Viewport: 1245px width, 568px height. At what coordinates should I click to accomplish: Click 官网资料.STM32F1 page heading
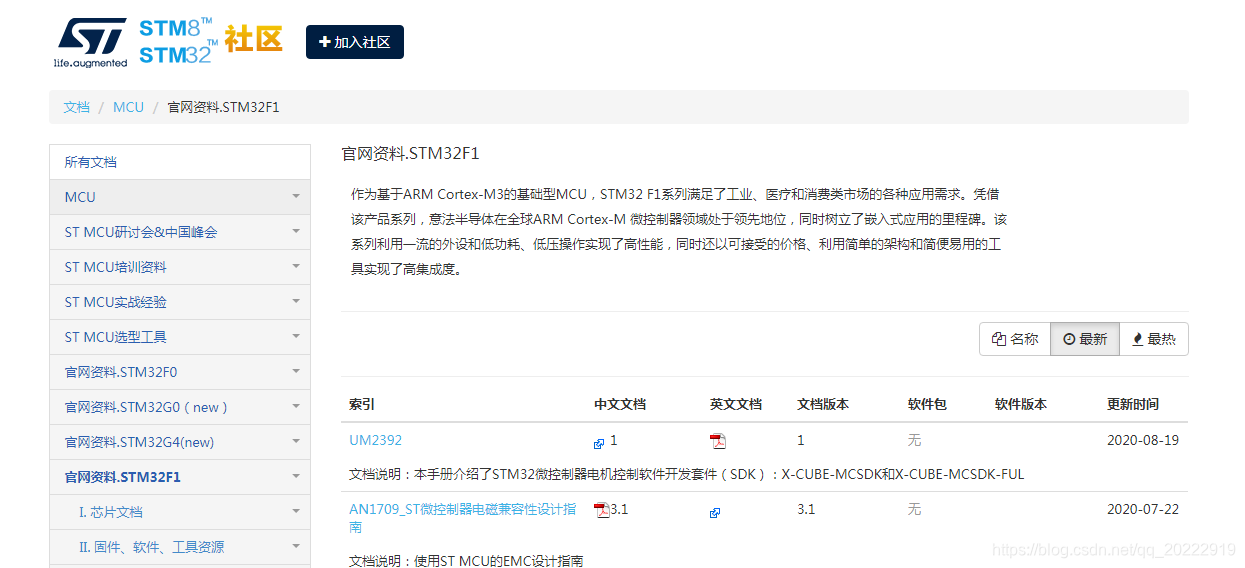click(411, 153)
